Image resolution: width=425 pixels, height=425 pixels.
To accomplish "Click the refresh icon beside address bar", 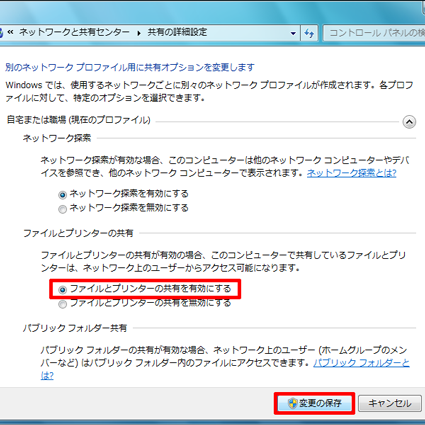I will (x=309, y=33).
